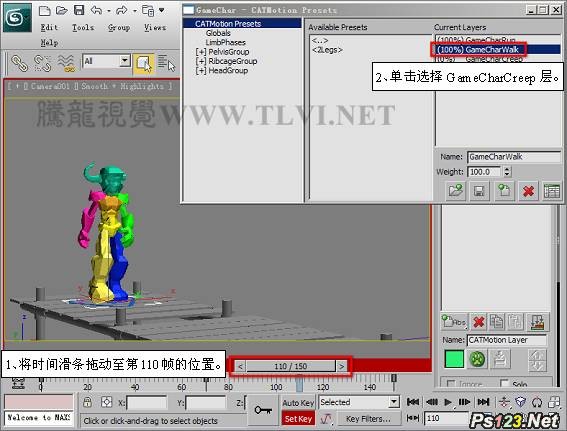Click the red X Delete layer in command panel
567x431 pixels.
(x=479, y=321)
